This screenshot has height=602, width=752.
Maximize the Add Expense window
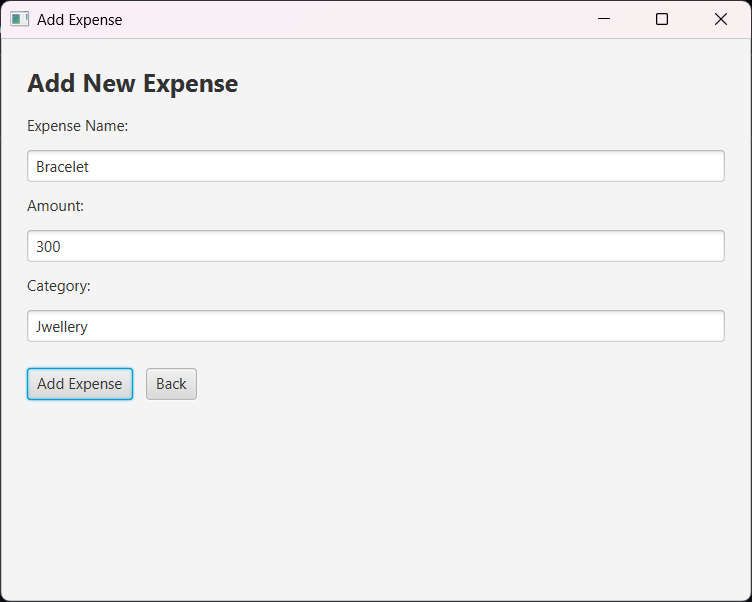click(x=662, y=19)
